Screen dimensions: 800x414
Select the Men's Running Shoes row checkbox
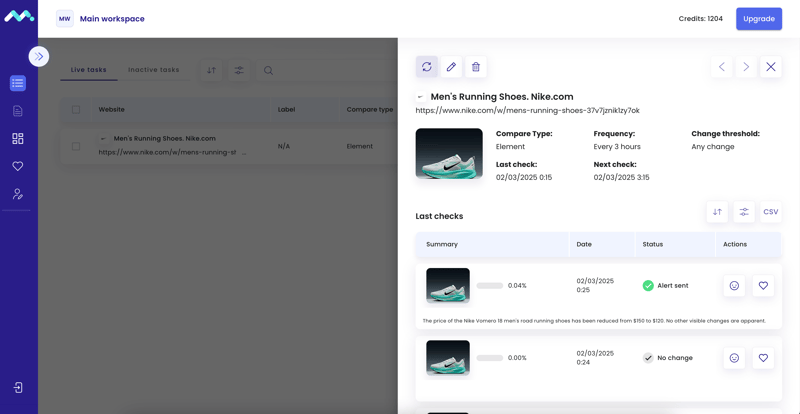pyautogui.click(x=76, y=146)
